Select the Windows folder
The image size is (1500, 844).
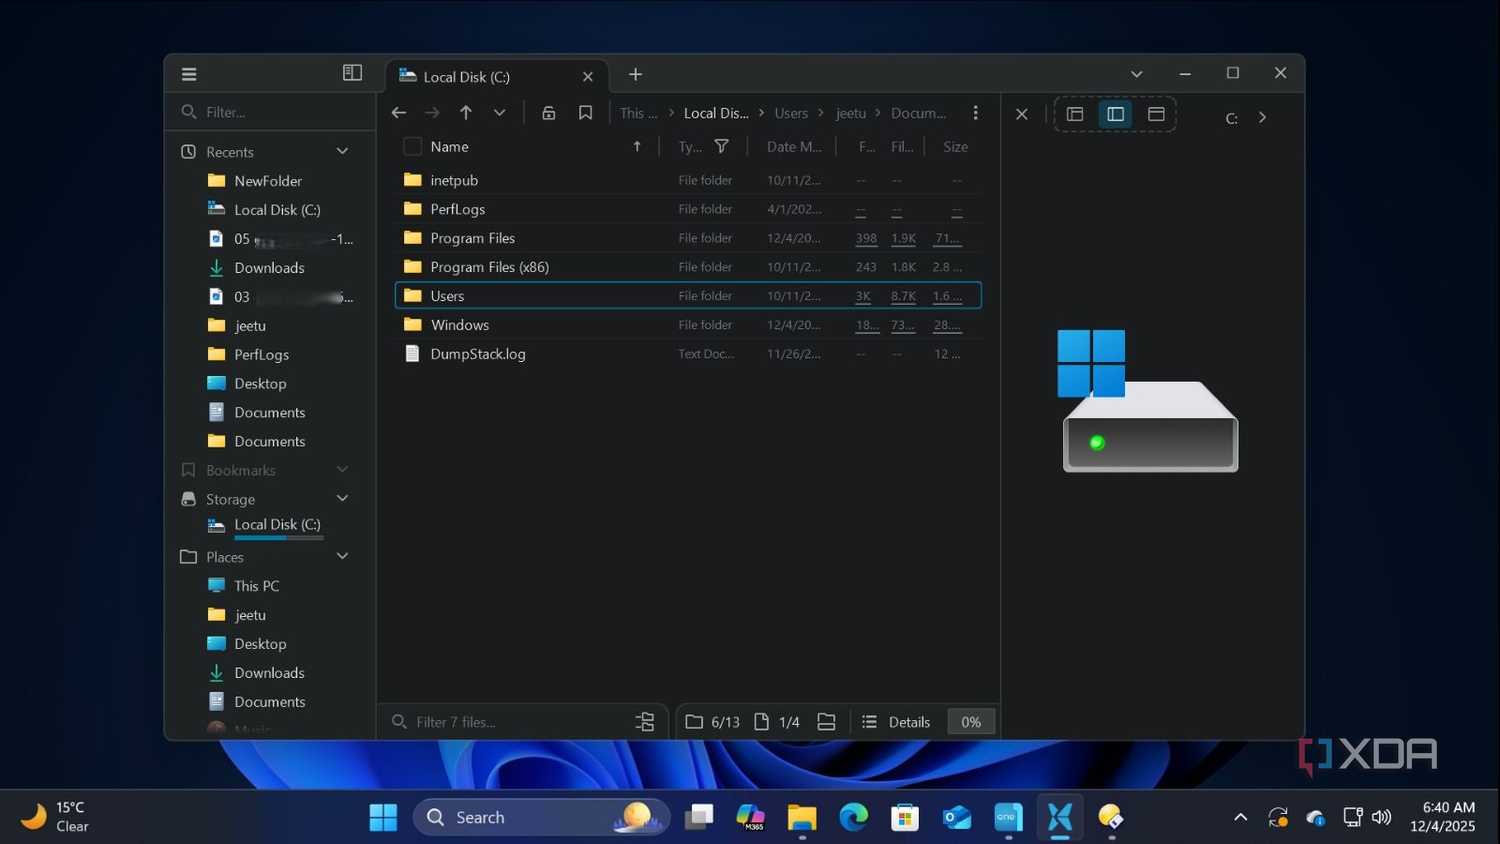688,325
